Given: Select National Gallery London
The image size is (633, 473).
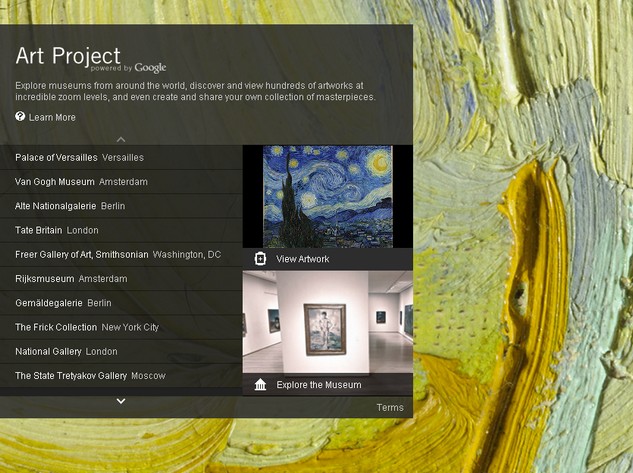Looking at the screenshot, I should tap(121, 351).
